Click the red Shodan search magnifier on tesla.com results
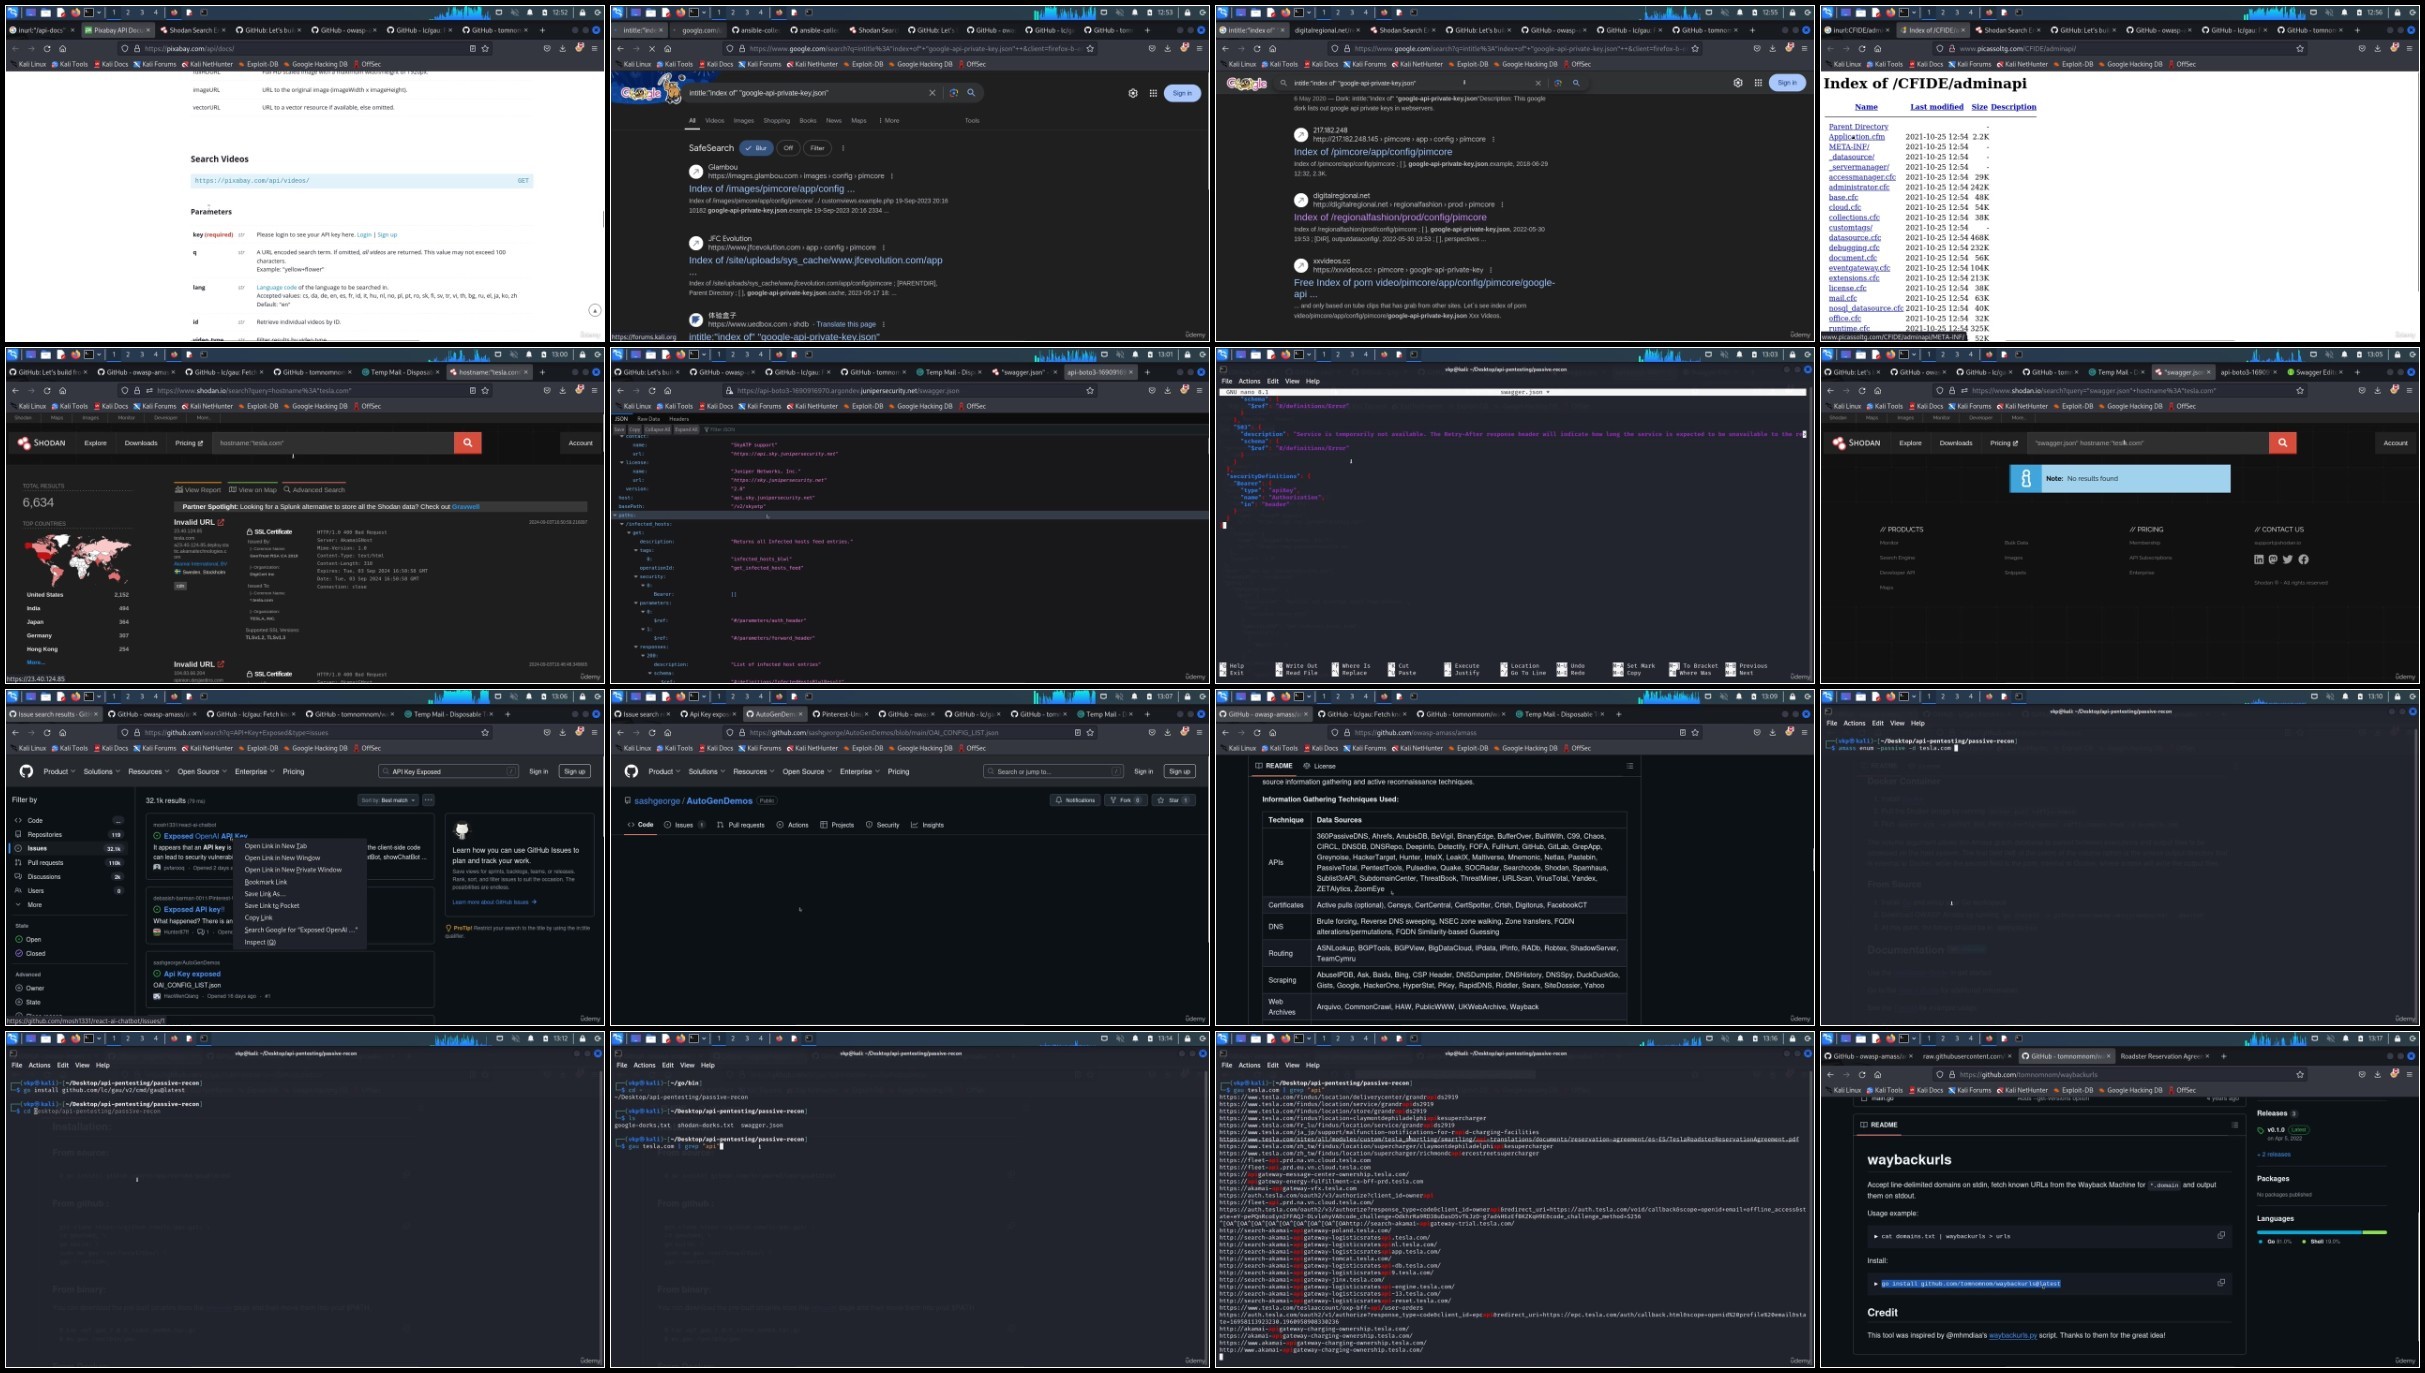Viewport: 2425px width, 1373px height. point(467,443)
